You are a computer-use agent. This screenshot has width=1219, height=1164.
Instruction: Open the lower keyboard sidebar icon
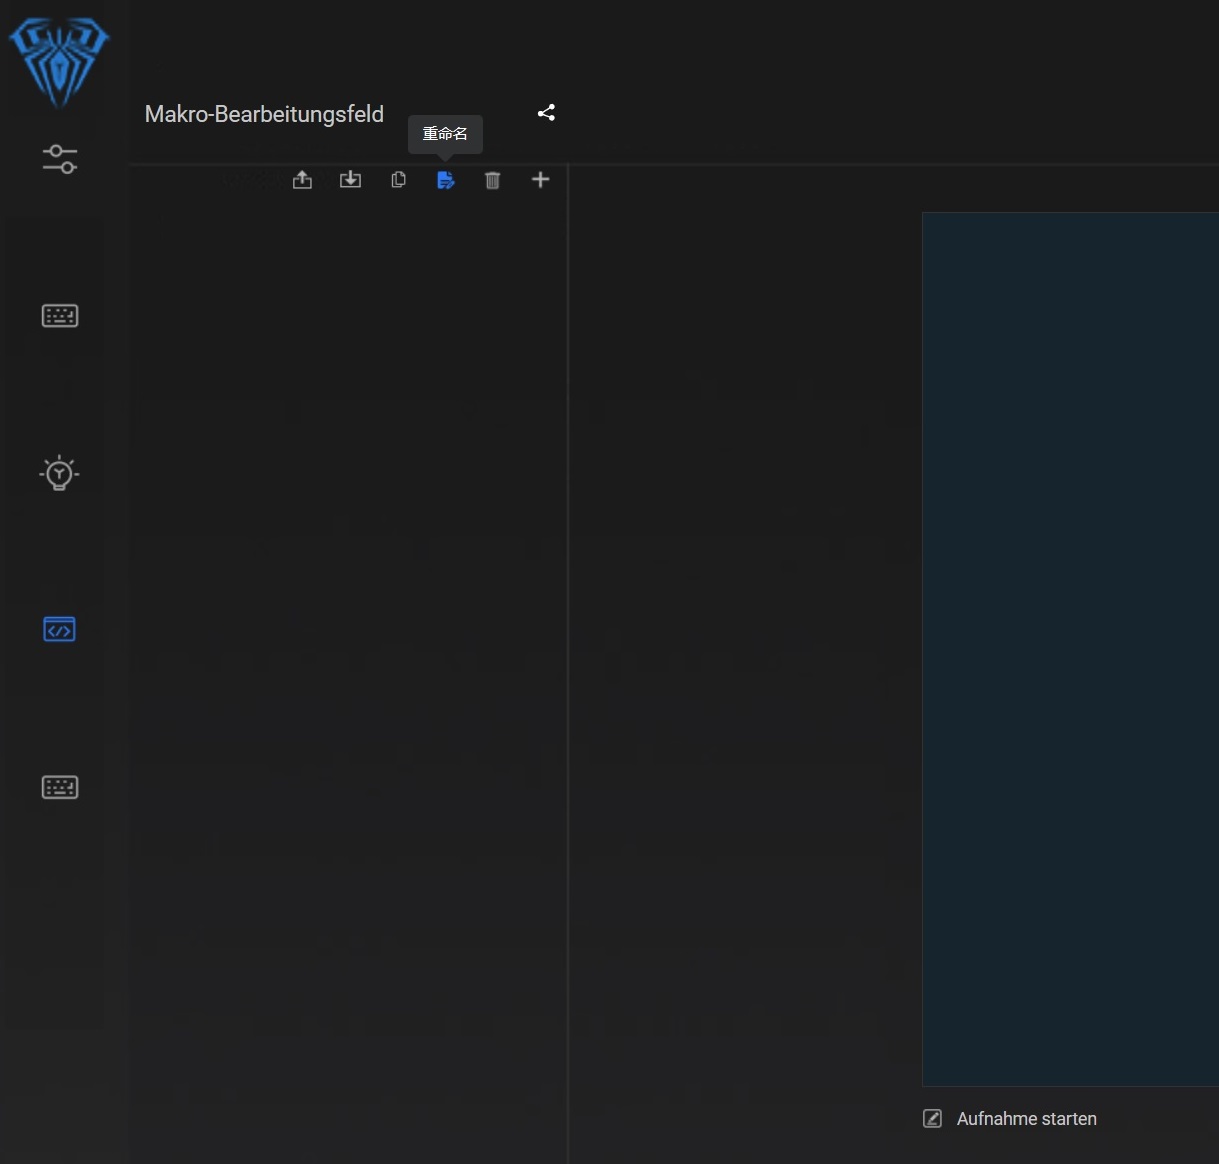60,787
